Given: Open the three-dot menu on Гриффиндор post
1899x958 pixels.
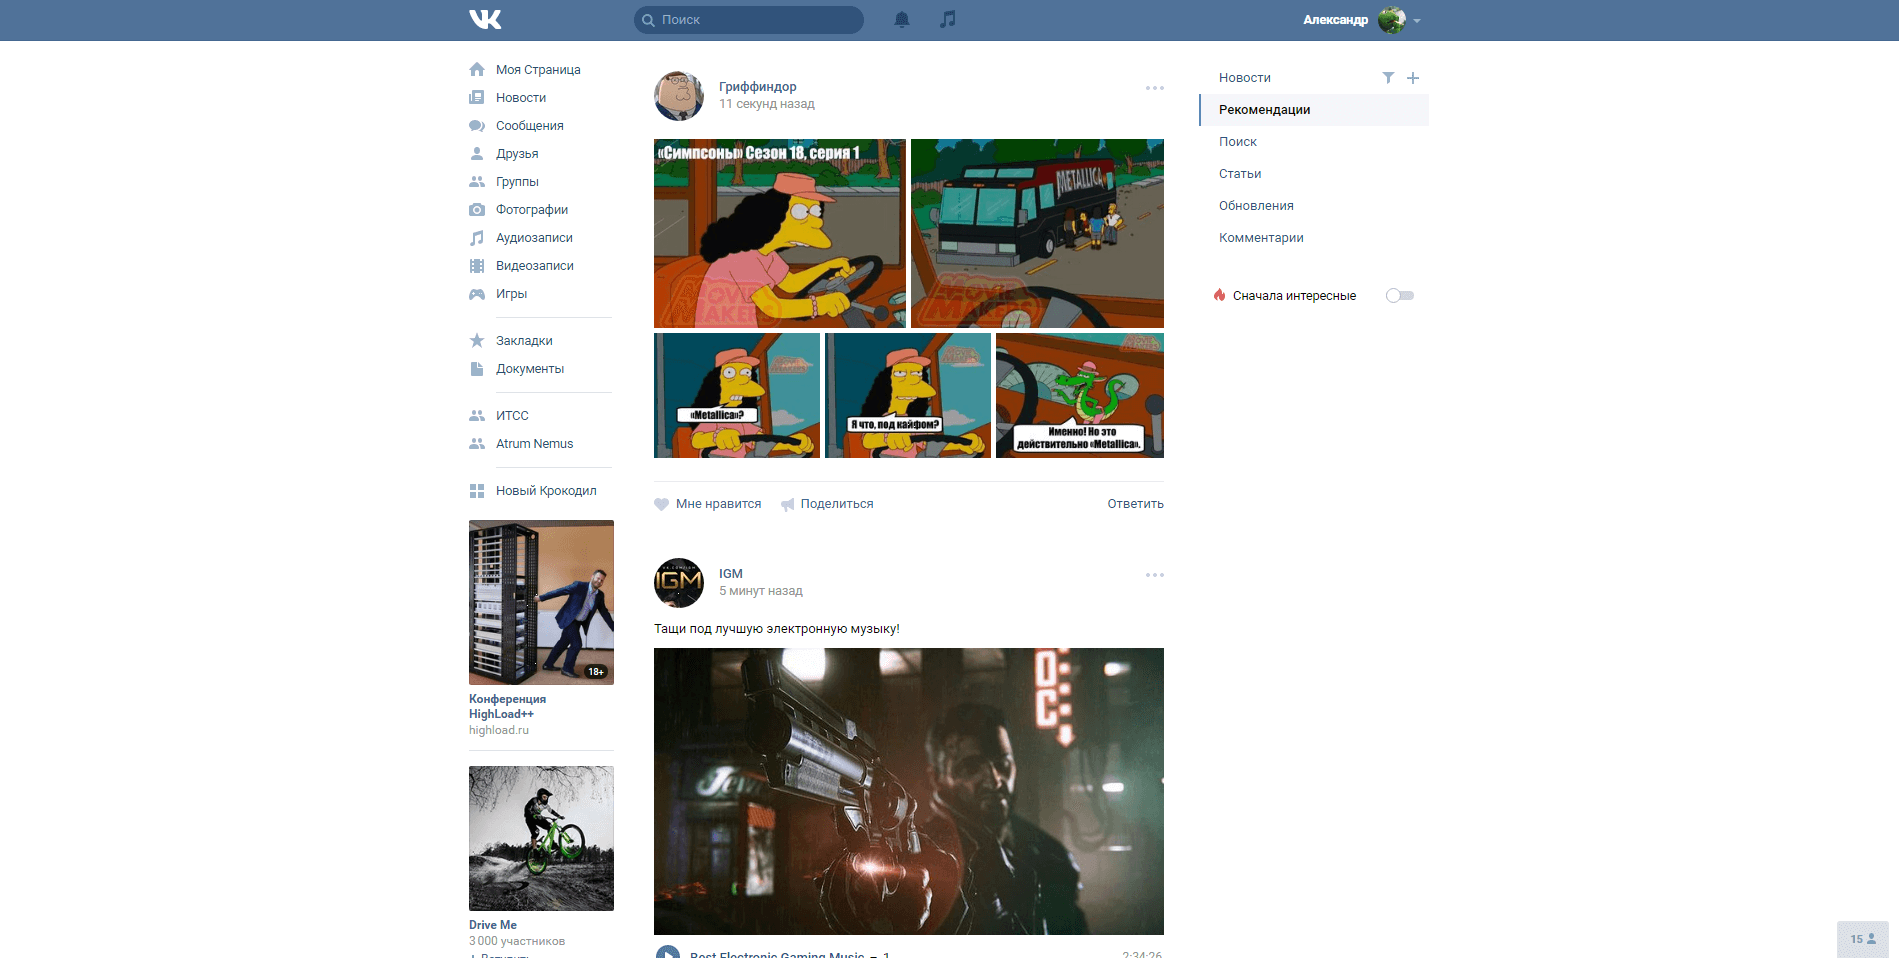Looking at the screenshot, I should pos(1155,88).
